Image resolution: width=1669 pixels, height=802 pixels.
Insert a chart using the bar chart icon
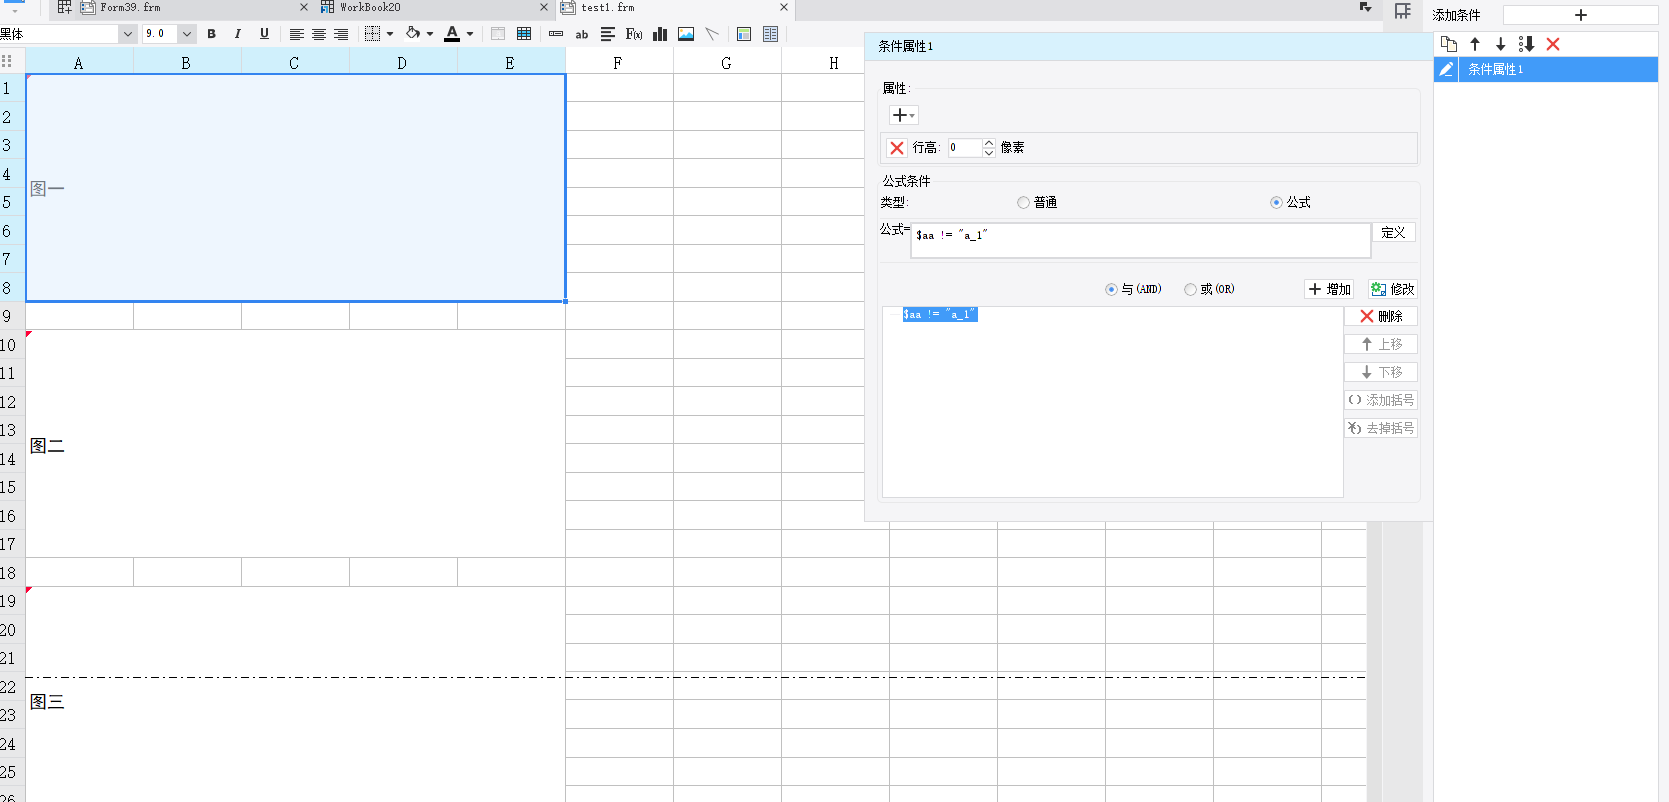(x=660, y=34)
